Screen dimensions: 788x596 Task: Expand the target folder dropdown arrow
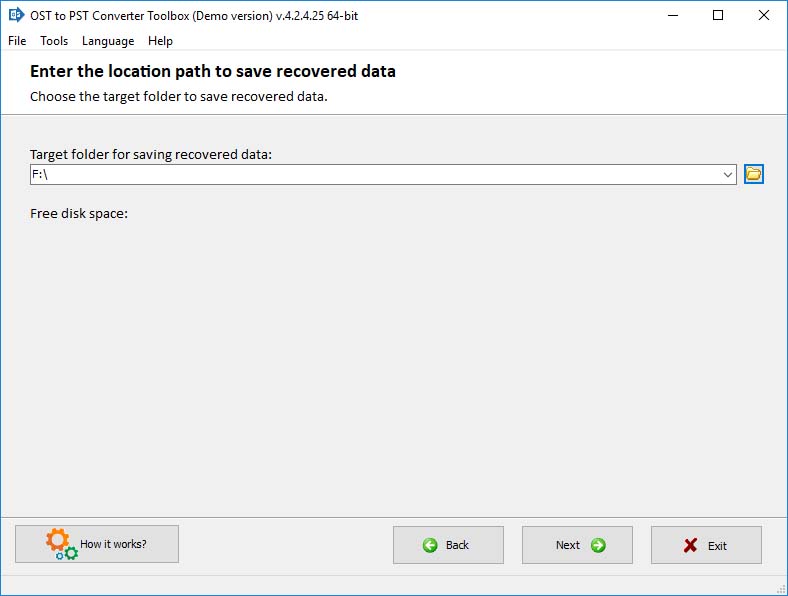pyautogui.click(x=727, y=174)
